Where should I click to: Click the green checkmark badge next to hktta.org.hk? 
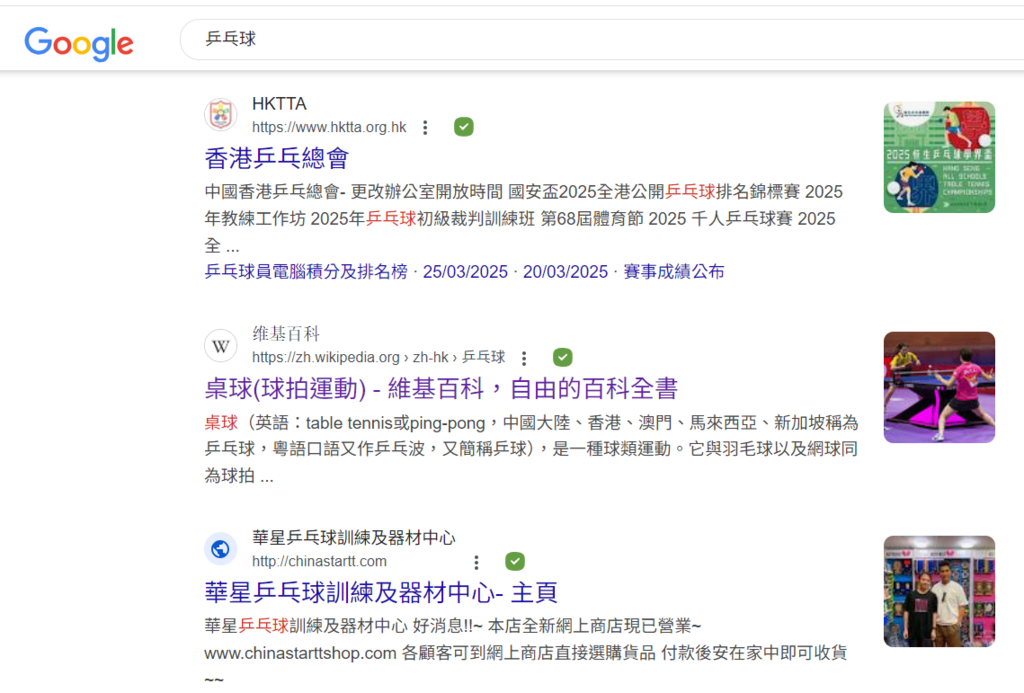pyautogui.click(x=464, y=127)
